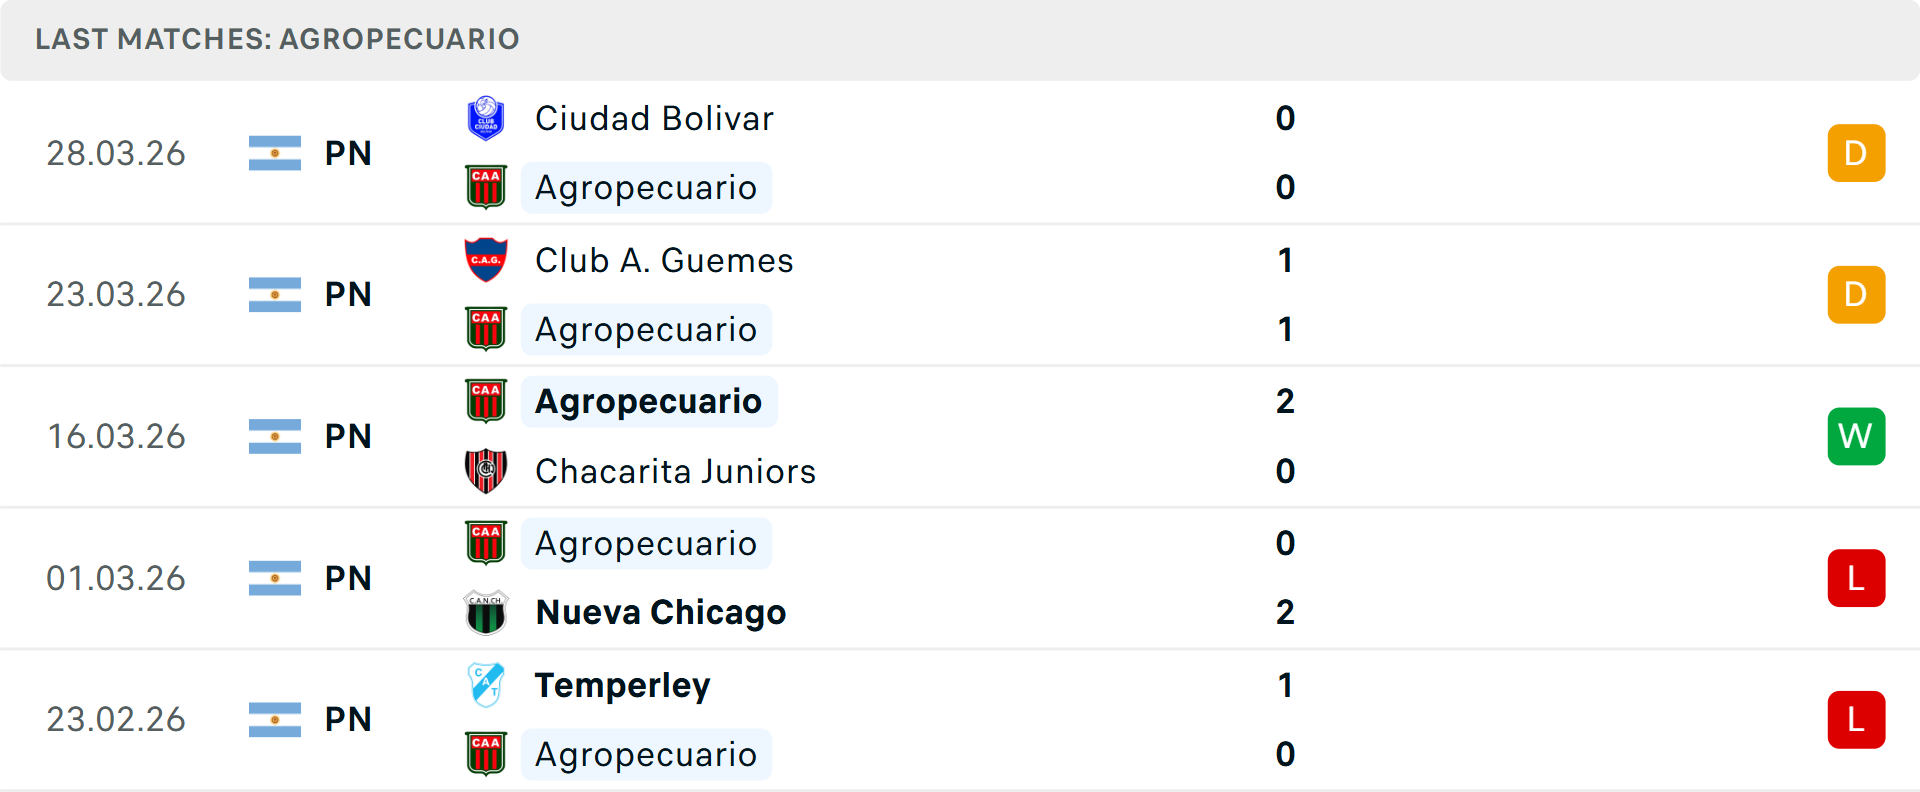Click the L badge for Temperley match
Screen dimensions: 1920x792
coord(1856,719)
